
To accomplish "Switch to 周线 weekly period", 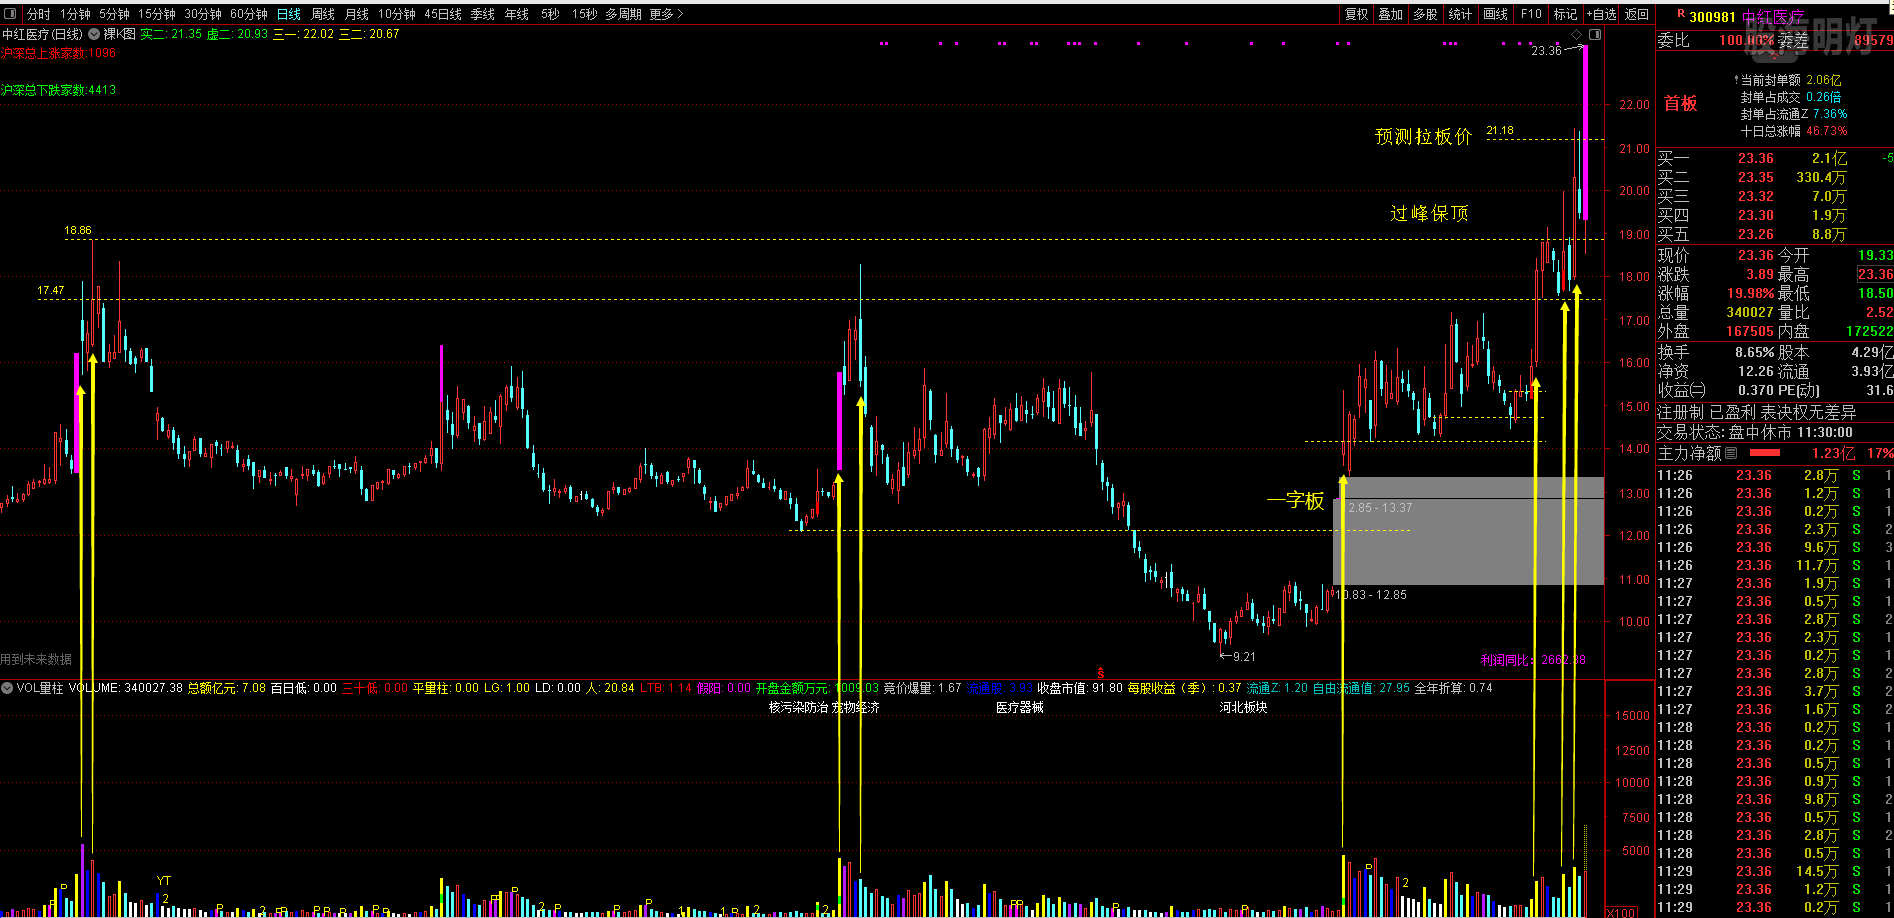I will click(x=323, y=14).
